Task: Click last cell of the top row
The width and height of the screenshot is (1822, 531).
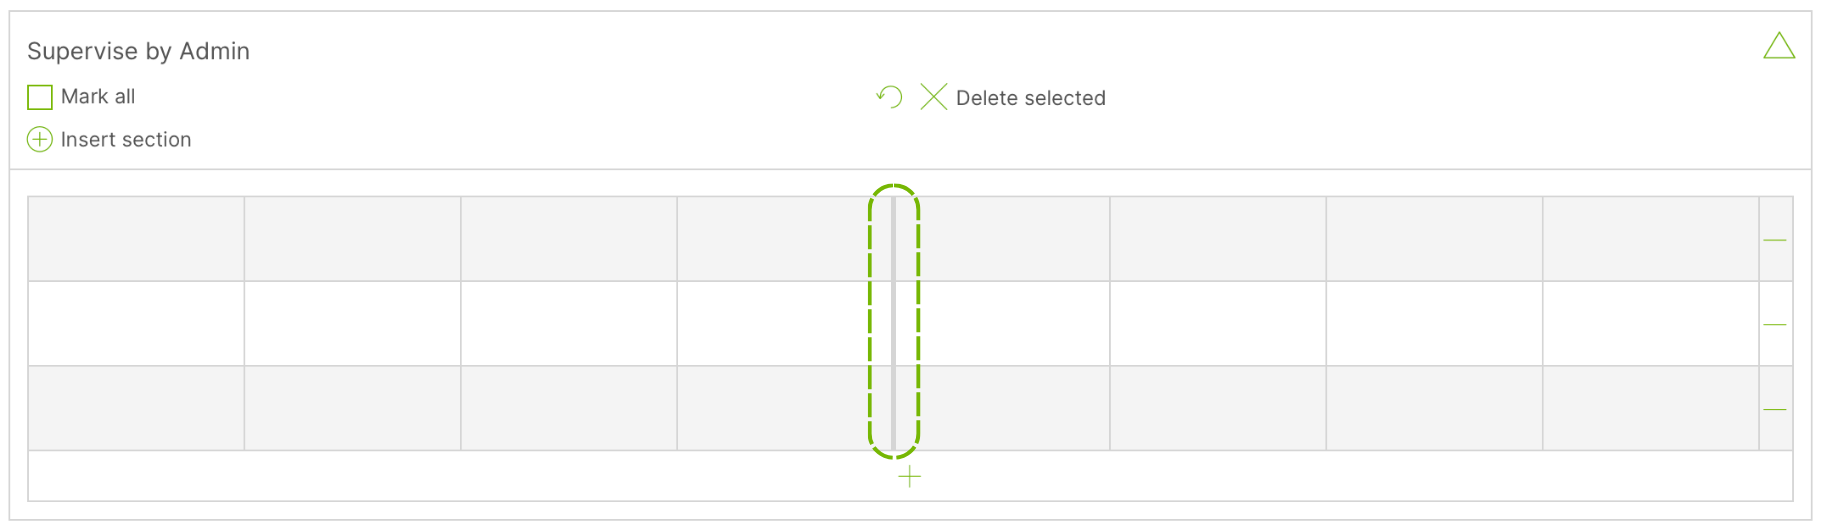Action: click(x=1651, y=239)
